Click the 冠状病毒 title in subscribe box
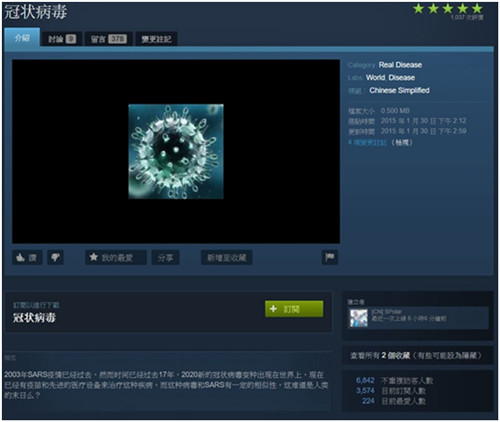The width and height of the screenshot is (500, 422). pyautogui.click(x=34, y=318)
